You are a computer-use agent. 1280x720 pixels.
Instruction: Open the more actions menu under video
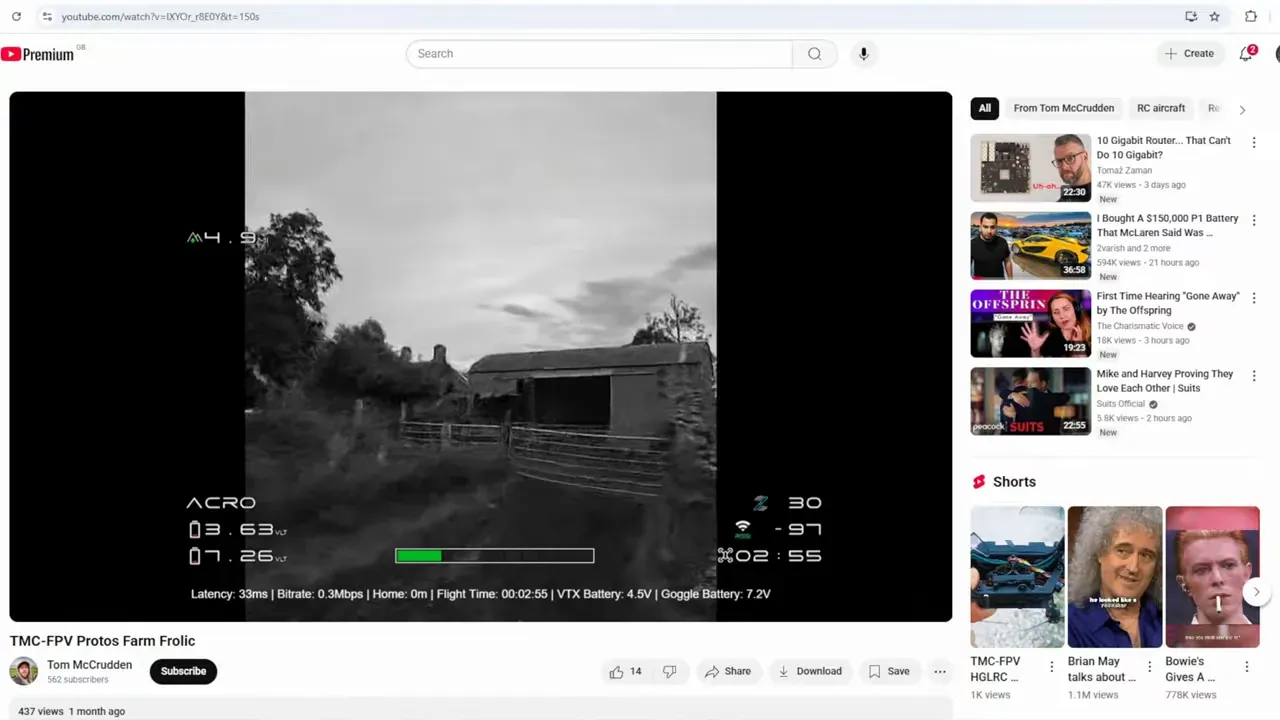tap(939, 671)
